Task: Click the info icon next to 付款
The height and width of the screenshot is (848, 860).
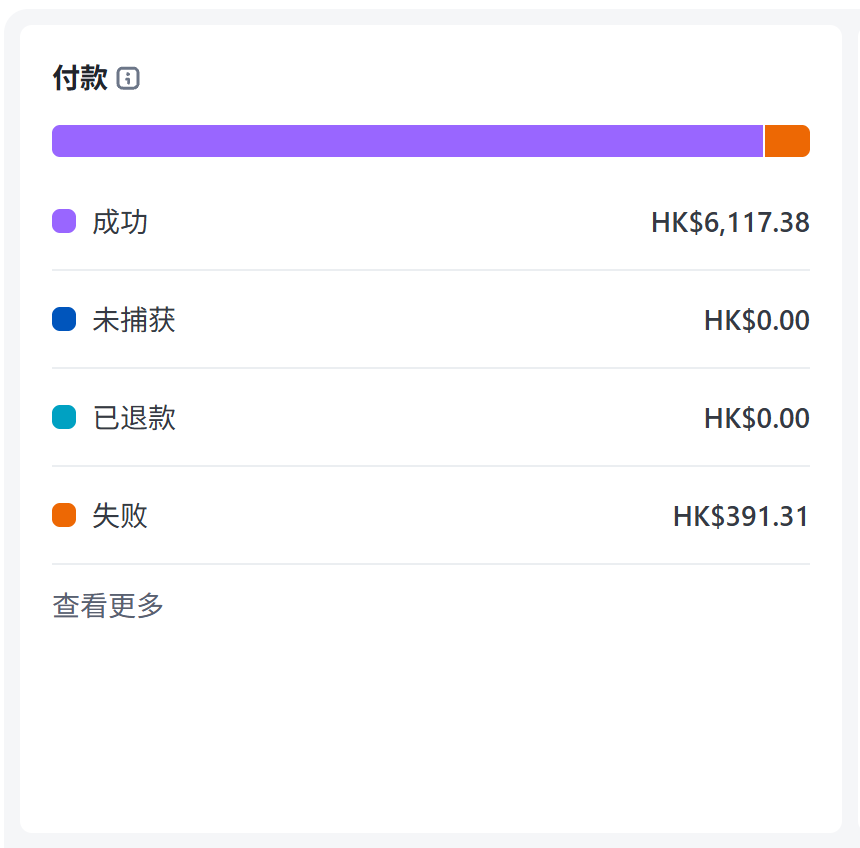Action: (128, 78)
